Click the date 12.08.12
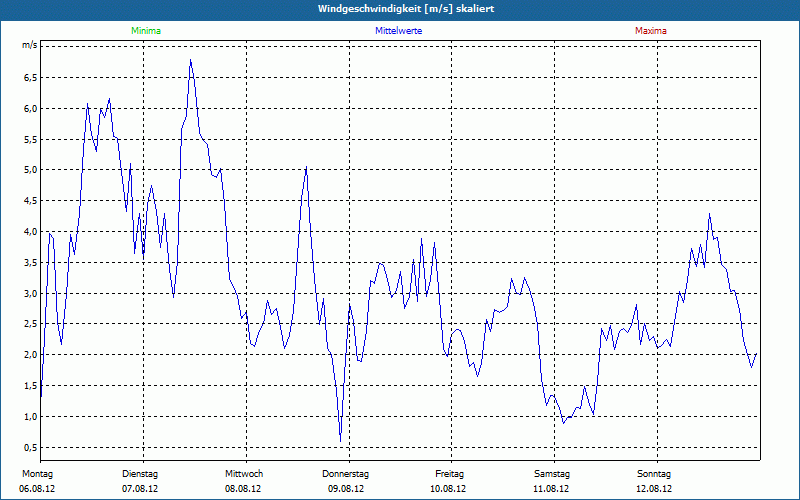This screenshot has width=800, height=500. tap(654, 489)
